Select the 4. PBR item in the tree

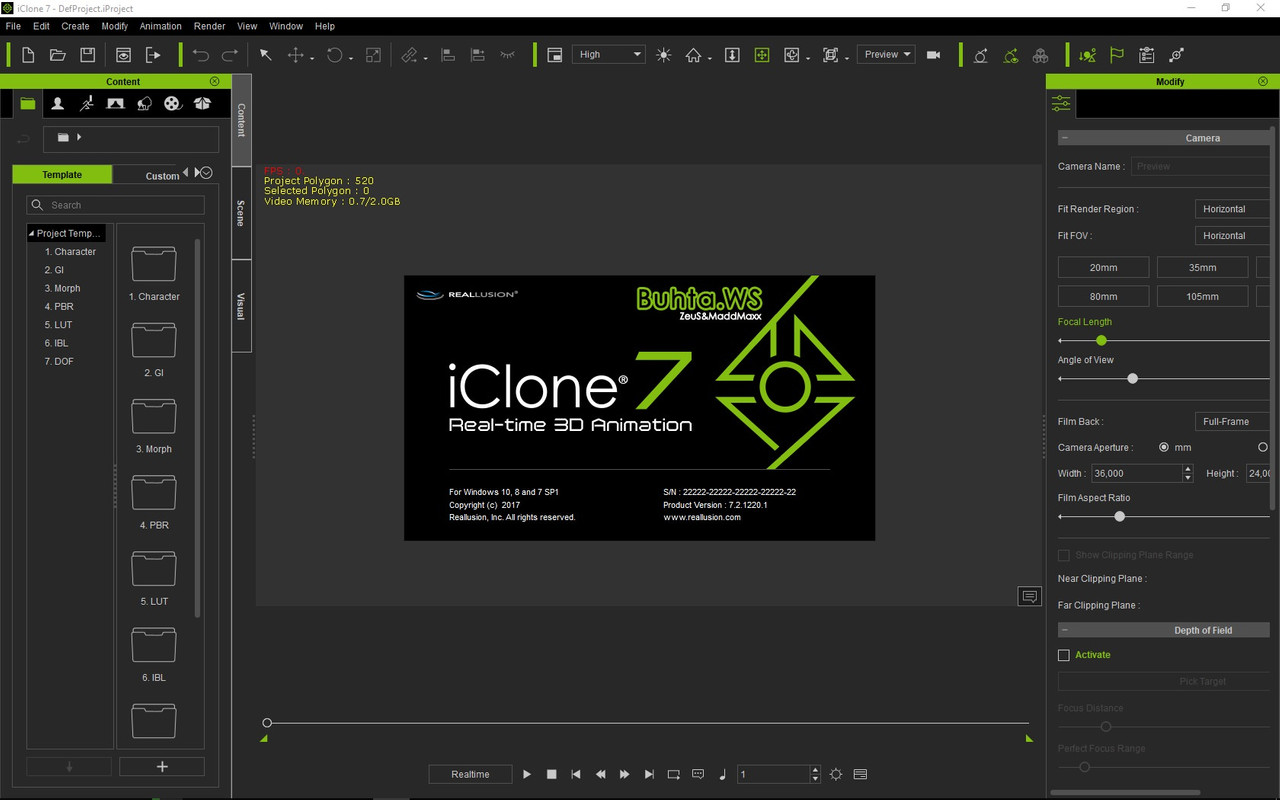pos(58,307)
